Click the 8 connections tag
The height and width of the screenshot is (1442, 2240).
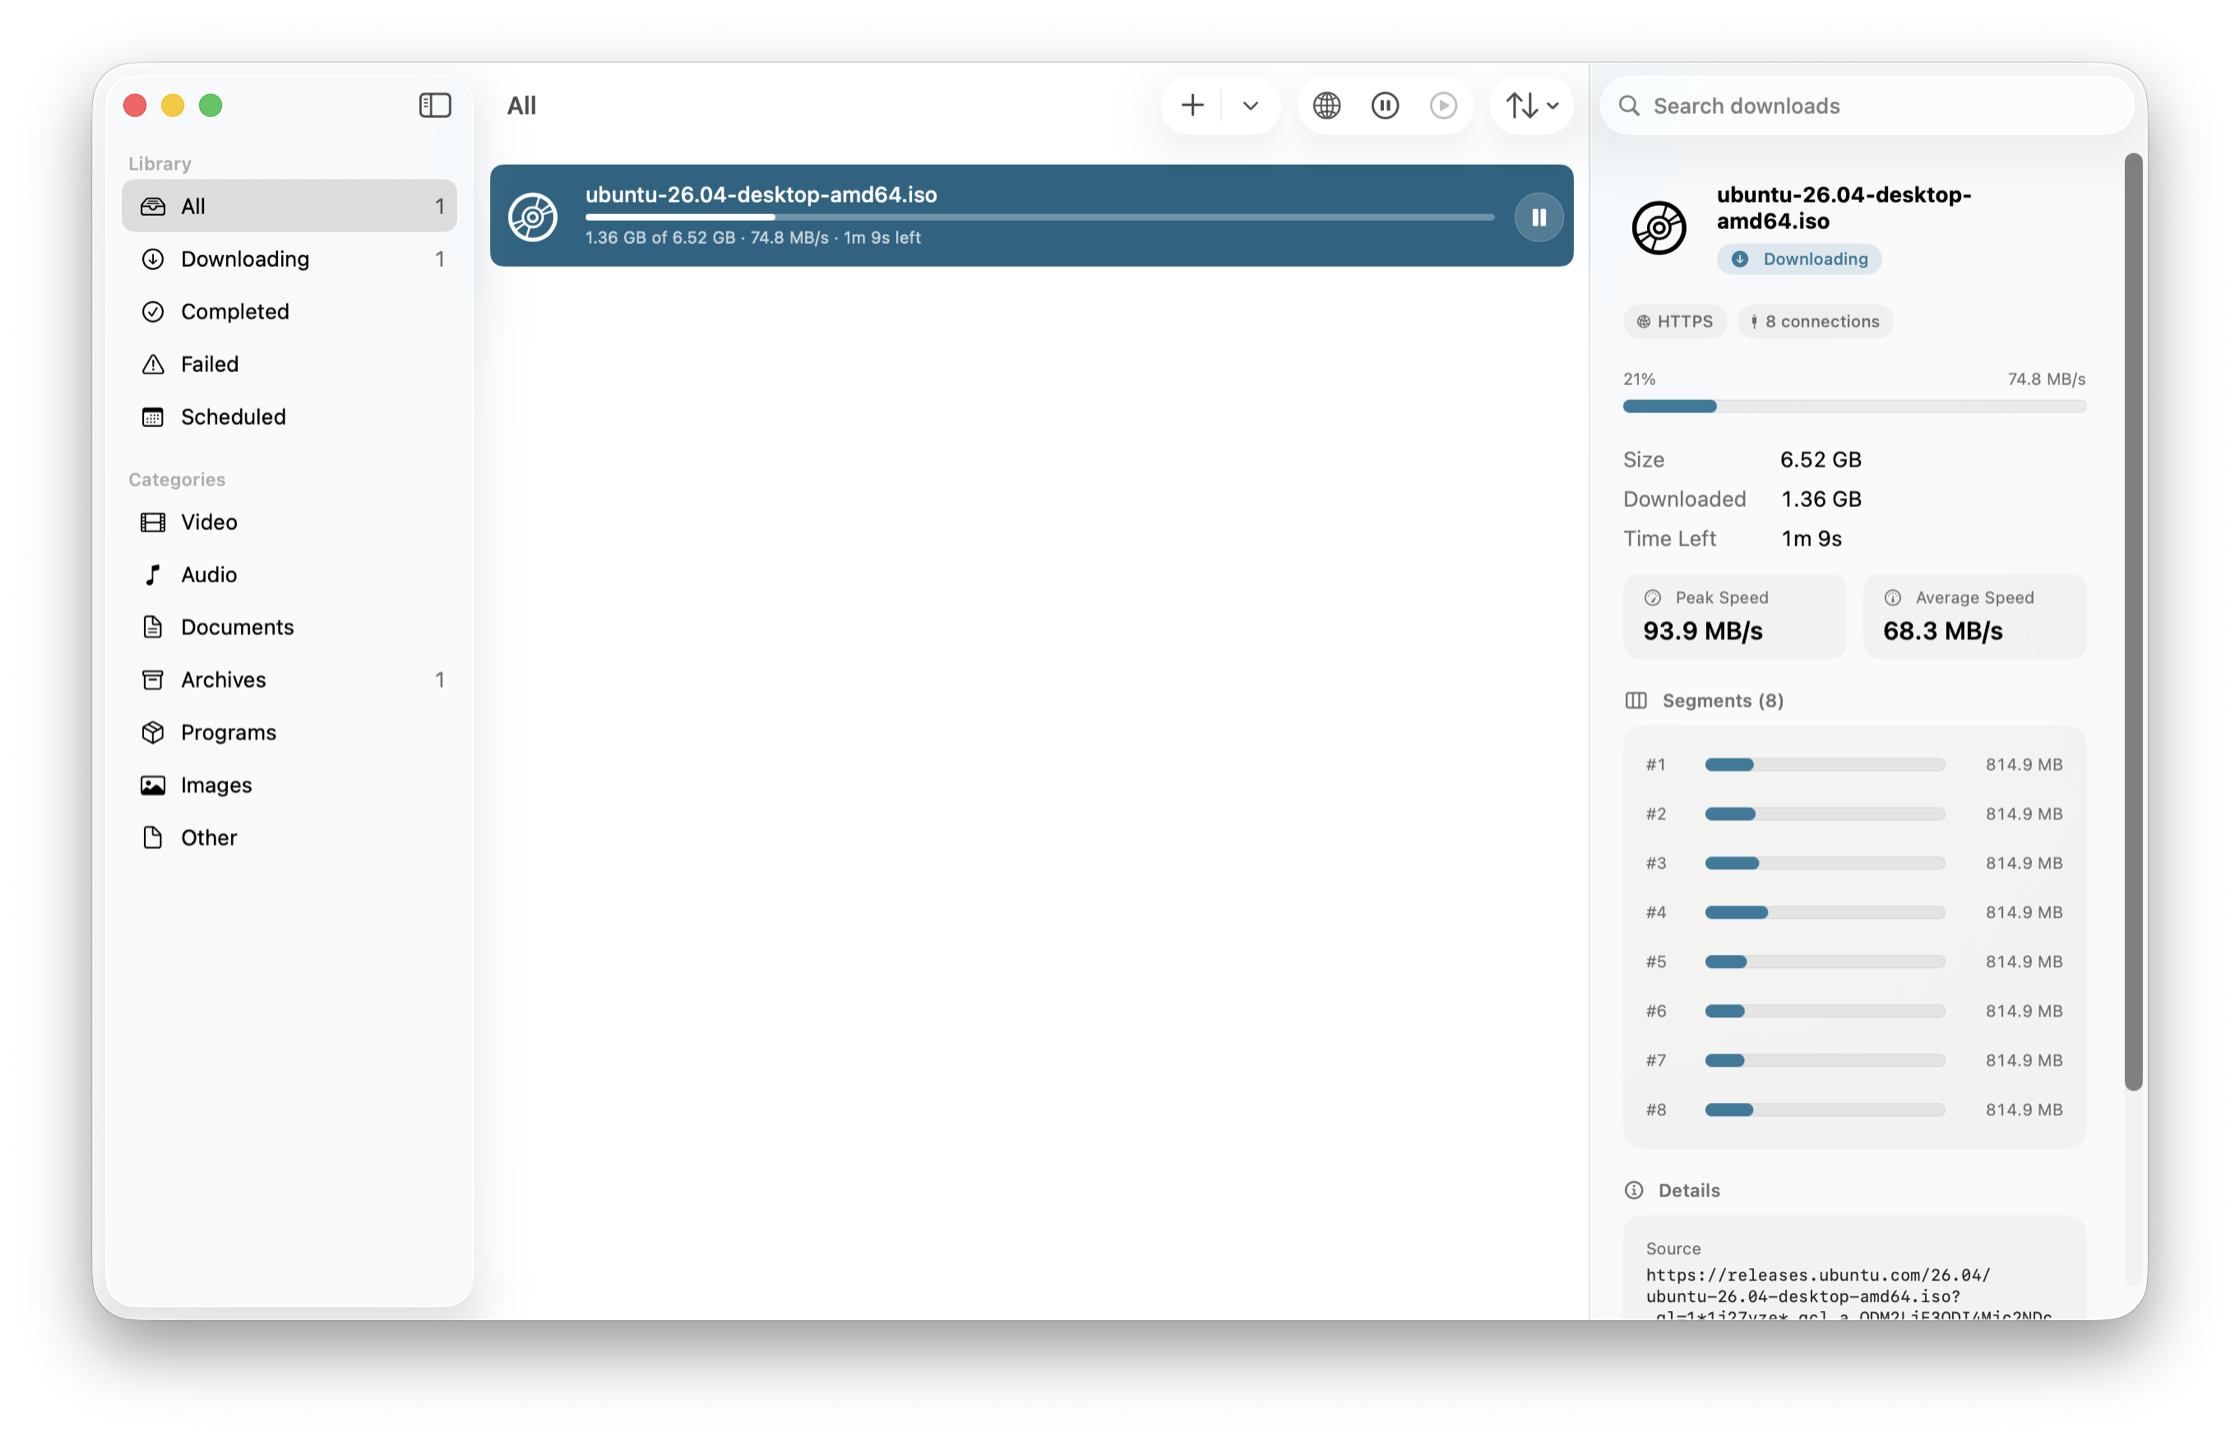(x=1815, y=321)
